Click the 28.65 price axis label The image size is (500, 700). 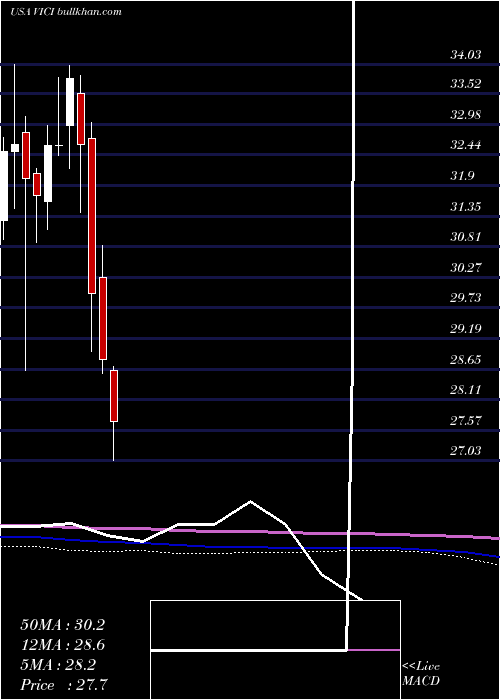point(466,359)
